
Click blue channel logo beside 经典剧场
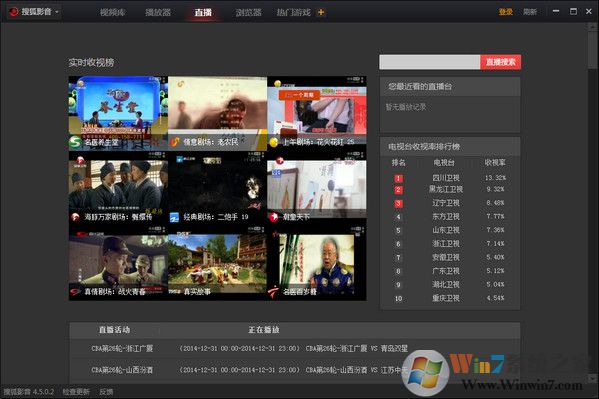tap(175, 217)
